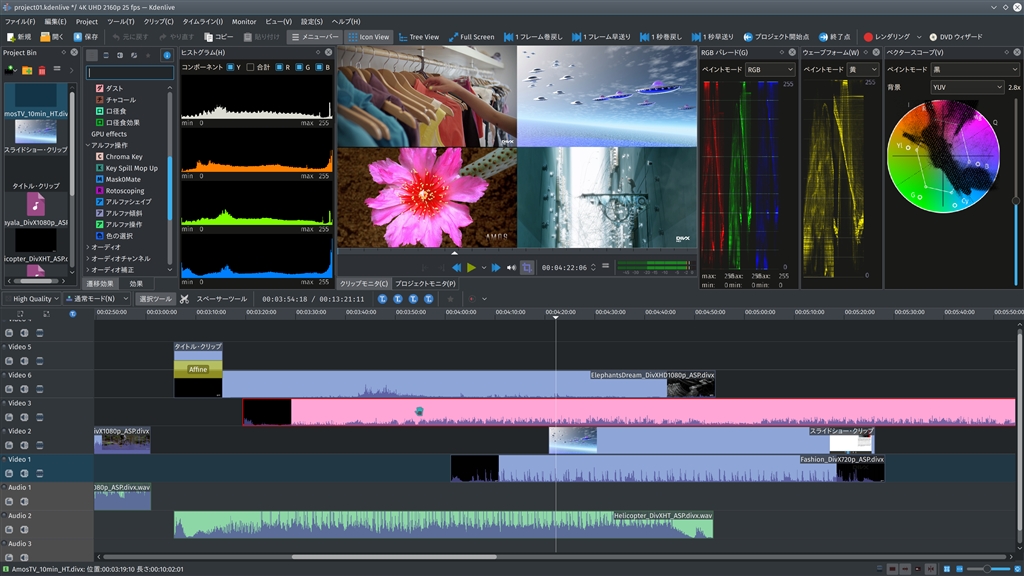The width and height of the screenshot is (1024, 576).
Task: Open the タイムライン(I) menu
Action: pyautogui.click(x=202, y=21)
